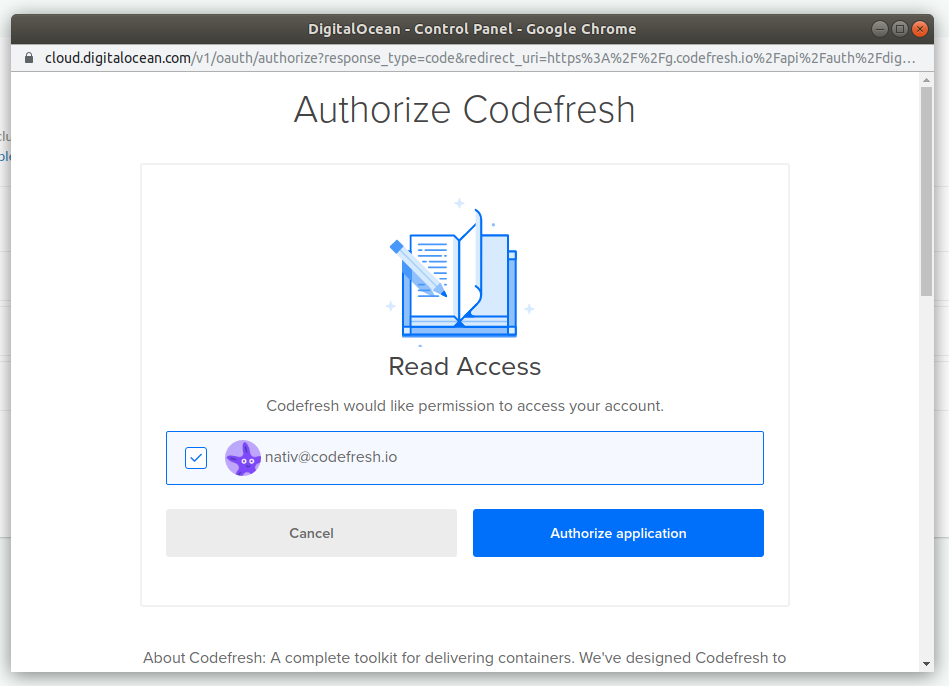Click the permission request description text
The image size is (949, 686).
pos(464,406)
